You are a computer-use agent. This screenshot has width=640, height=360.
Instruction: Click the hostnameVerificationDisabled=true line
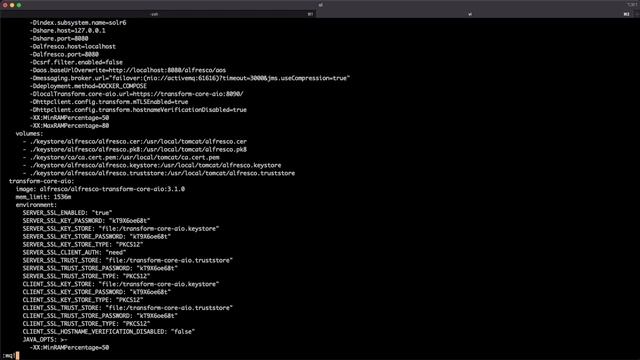(x=138, y=110)
